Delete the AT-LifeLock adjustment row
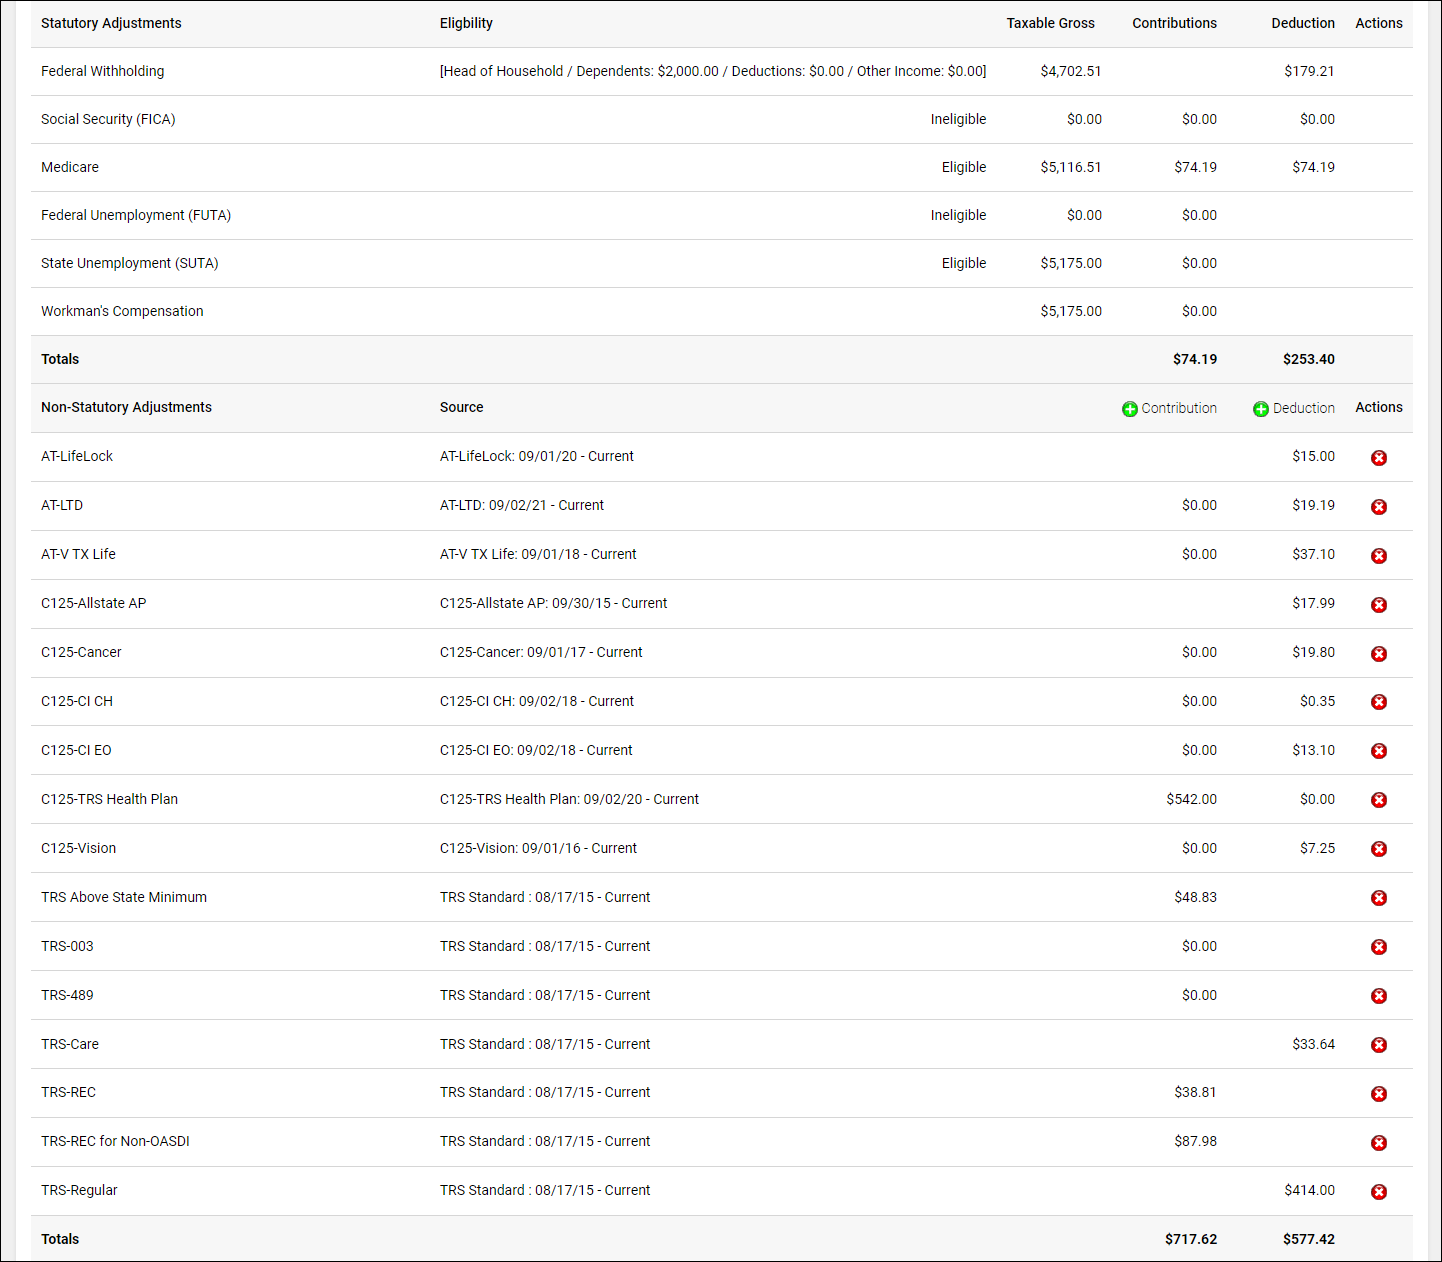 1378,458
